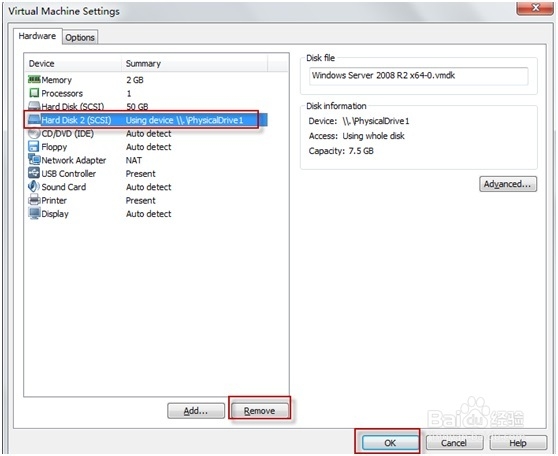
Task: Click the Printer 'Present' summary
Action: 141,200
